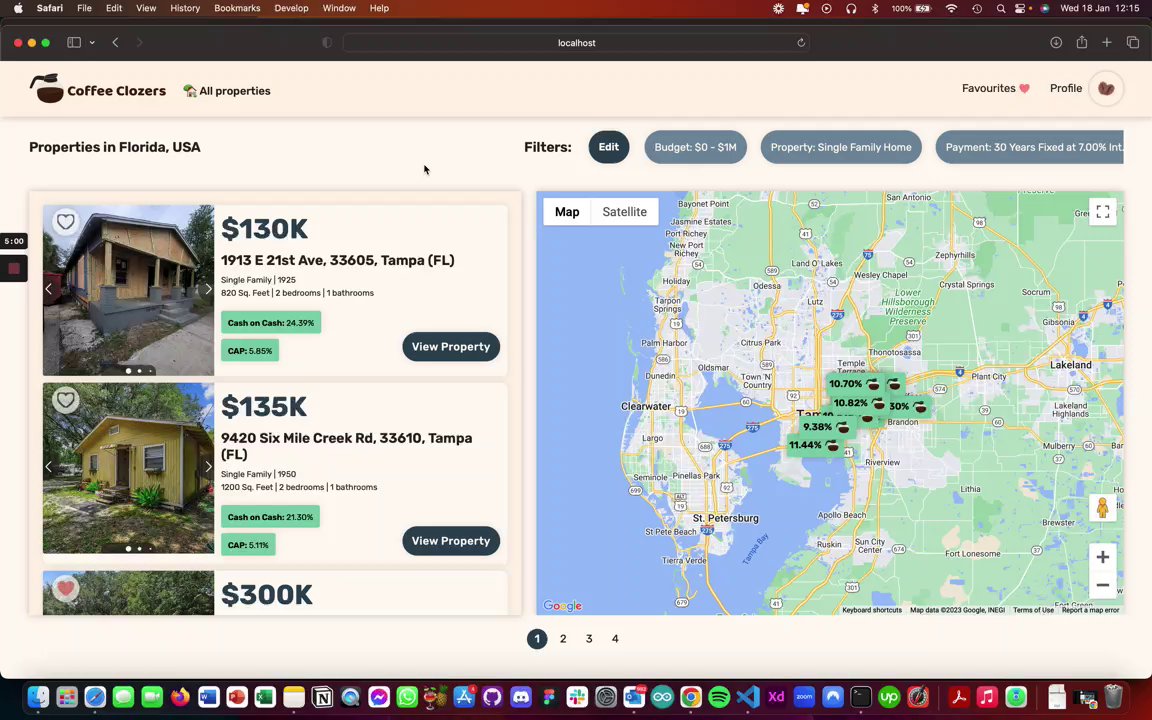
Task: View the 9420 Six Mile Creek Rd property
Action: pyautogui.click(x=450, y=541)
